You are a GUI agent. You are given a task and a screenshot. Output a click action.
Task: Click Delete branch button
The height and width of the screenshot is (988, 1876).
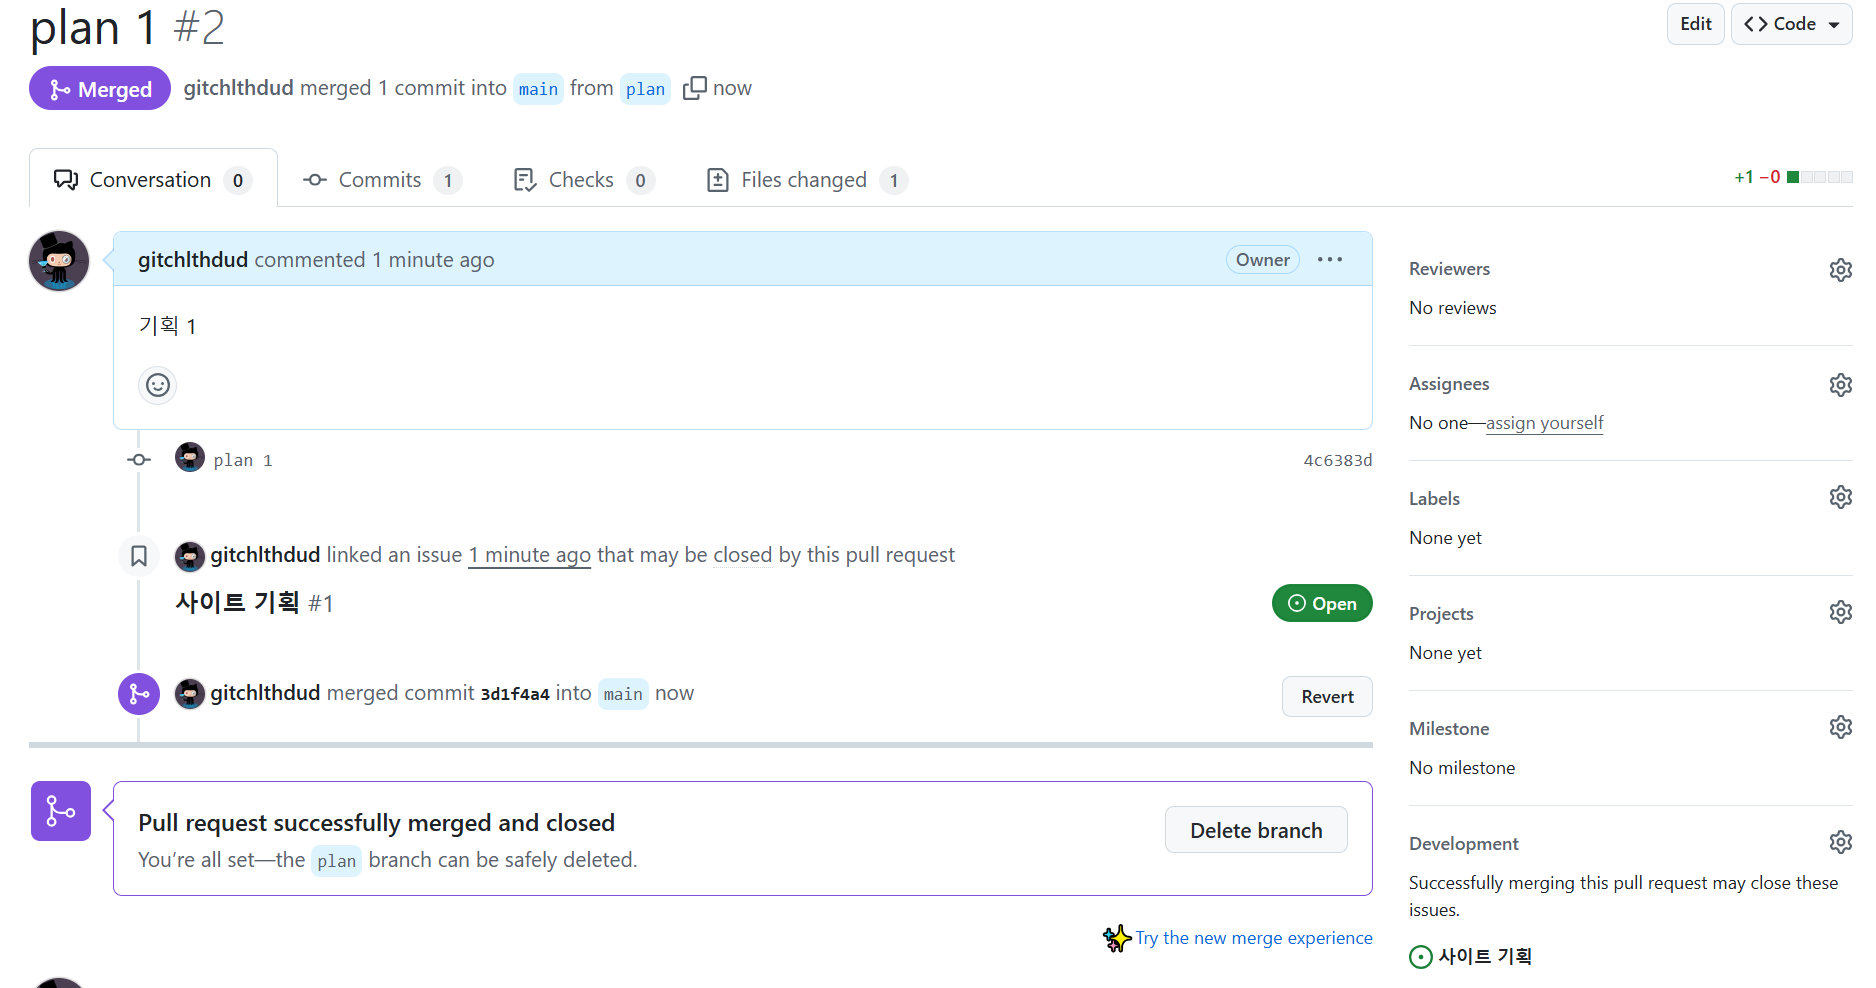click(1256, 830)
